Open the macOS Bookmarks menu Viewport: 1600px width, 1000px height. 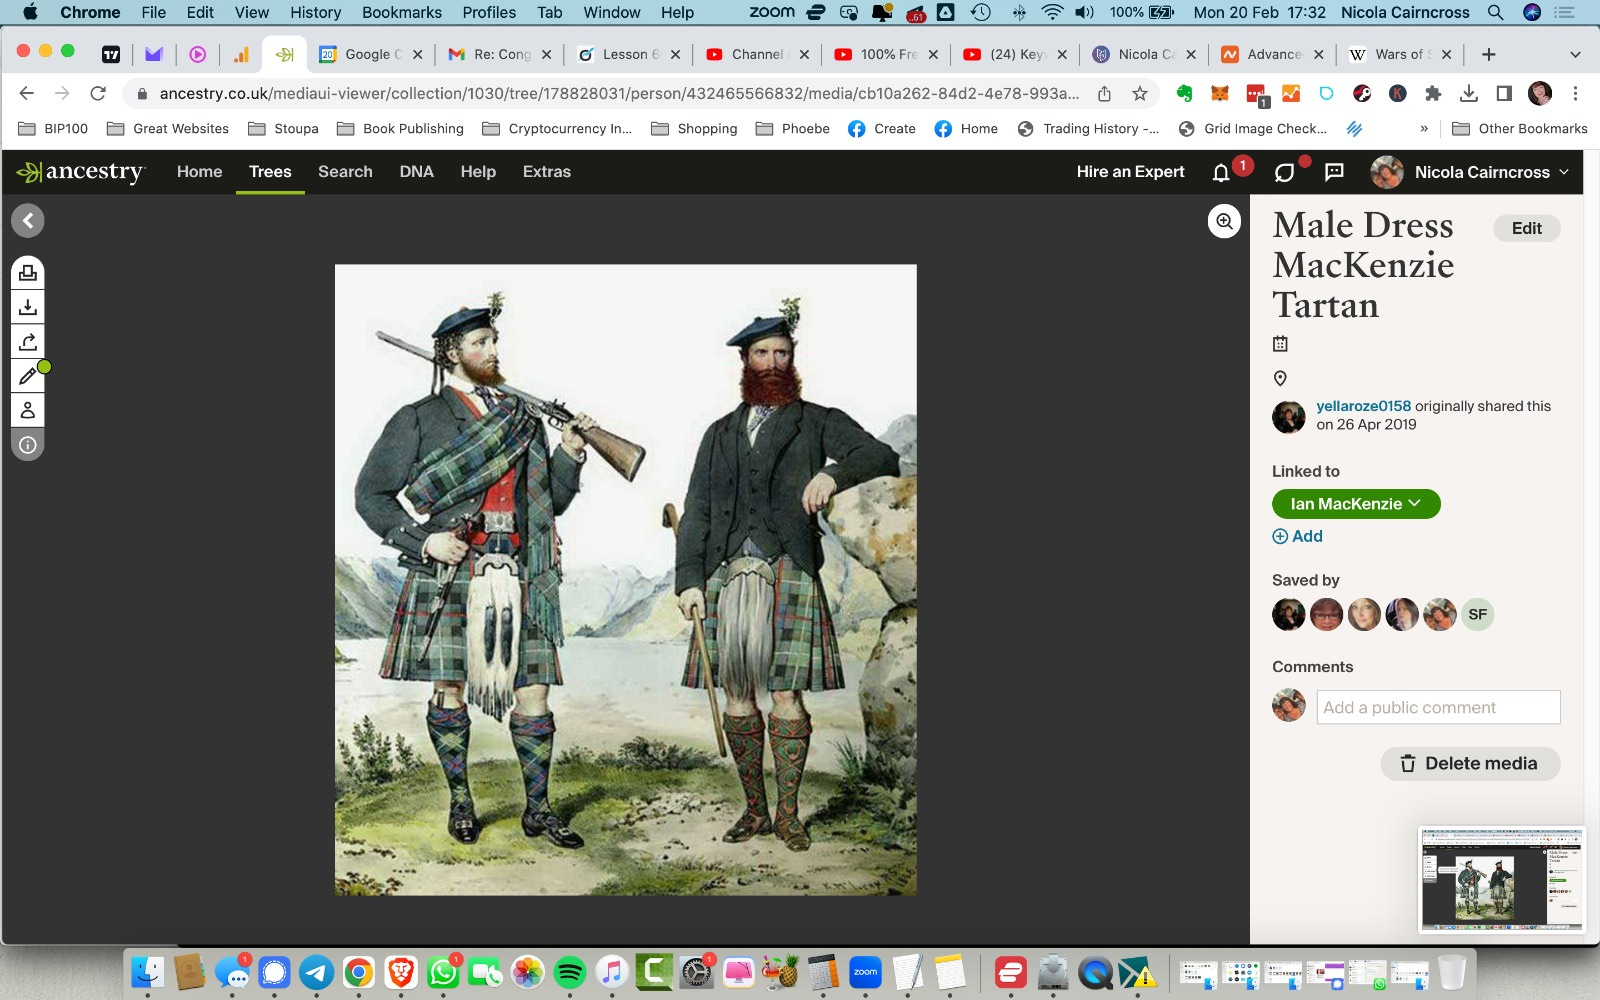(x=401, y=12)
